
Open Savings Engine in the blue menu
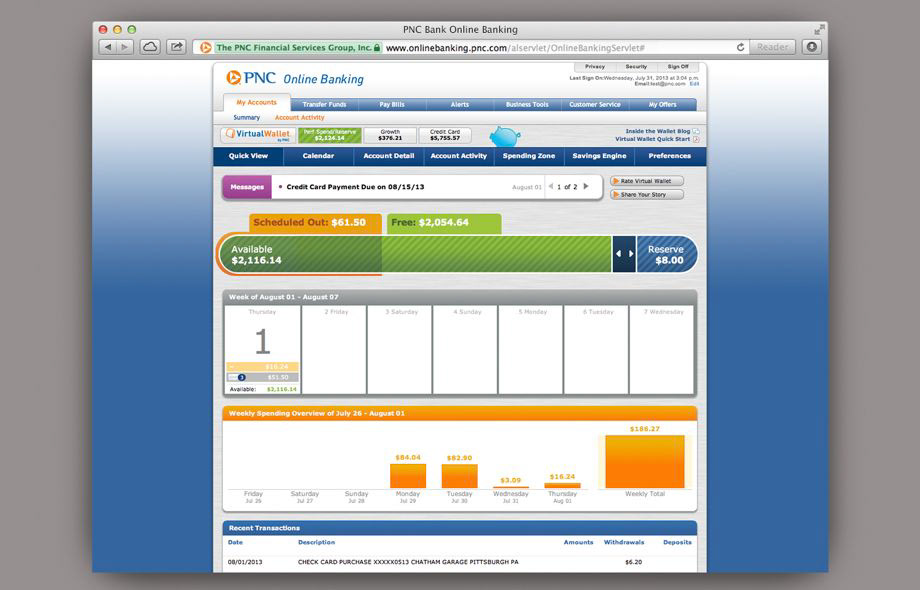(x=599, y=156)
